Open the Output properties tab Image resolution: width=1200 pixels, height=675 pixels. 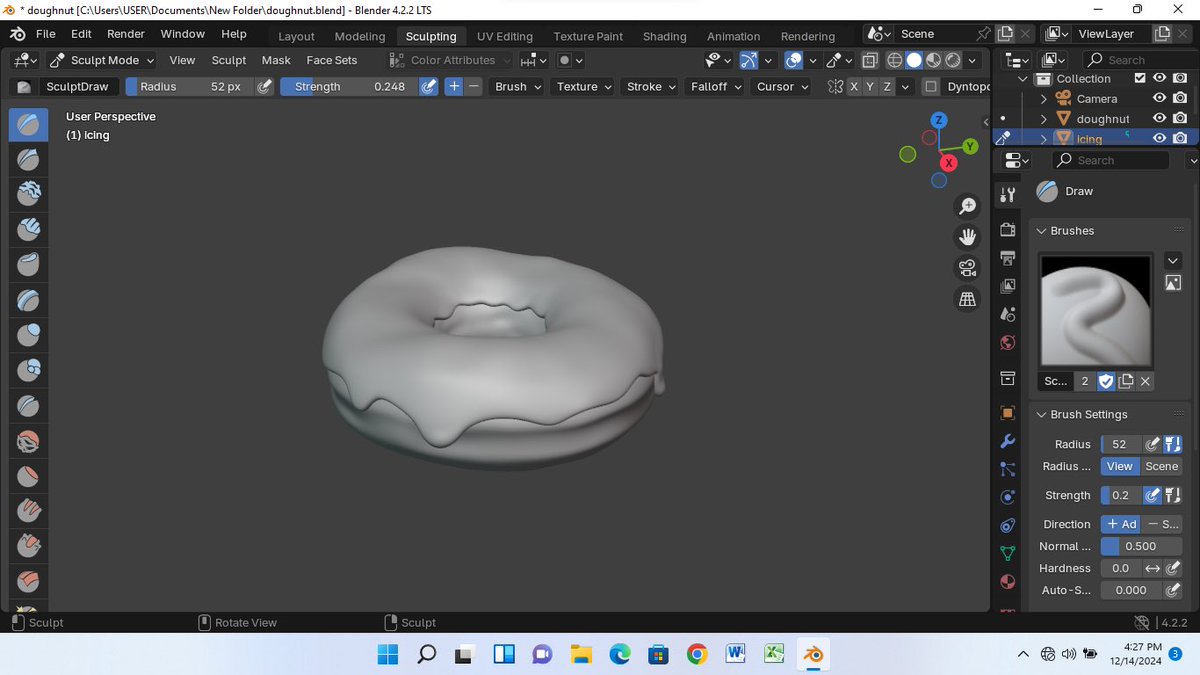click(1008, 258)
